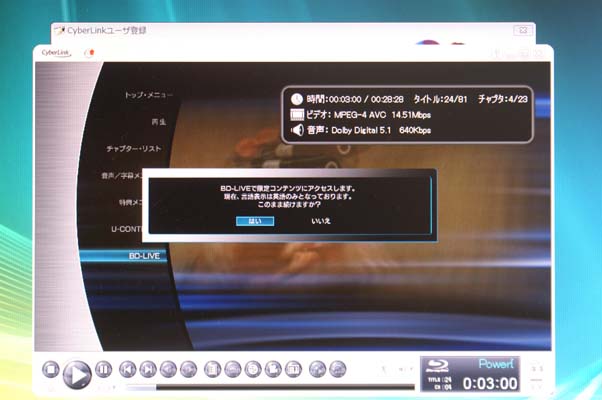Click the film icon beside ビデオ
602x400 pixels.
pos(297,114)
